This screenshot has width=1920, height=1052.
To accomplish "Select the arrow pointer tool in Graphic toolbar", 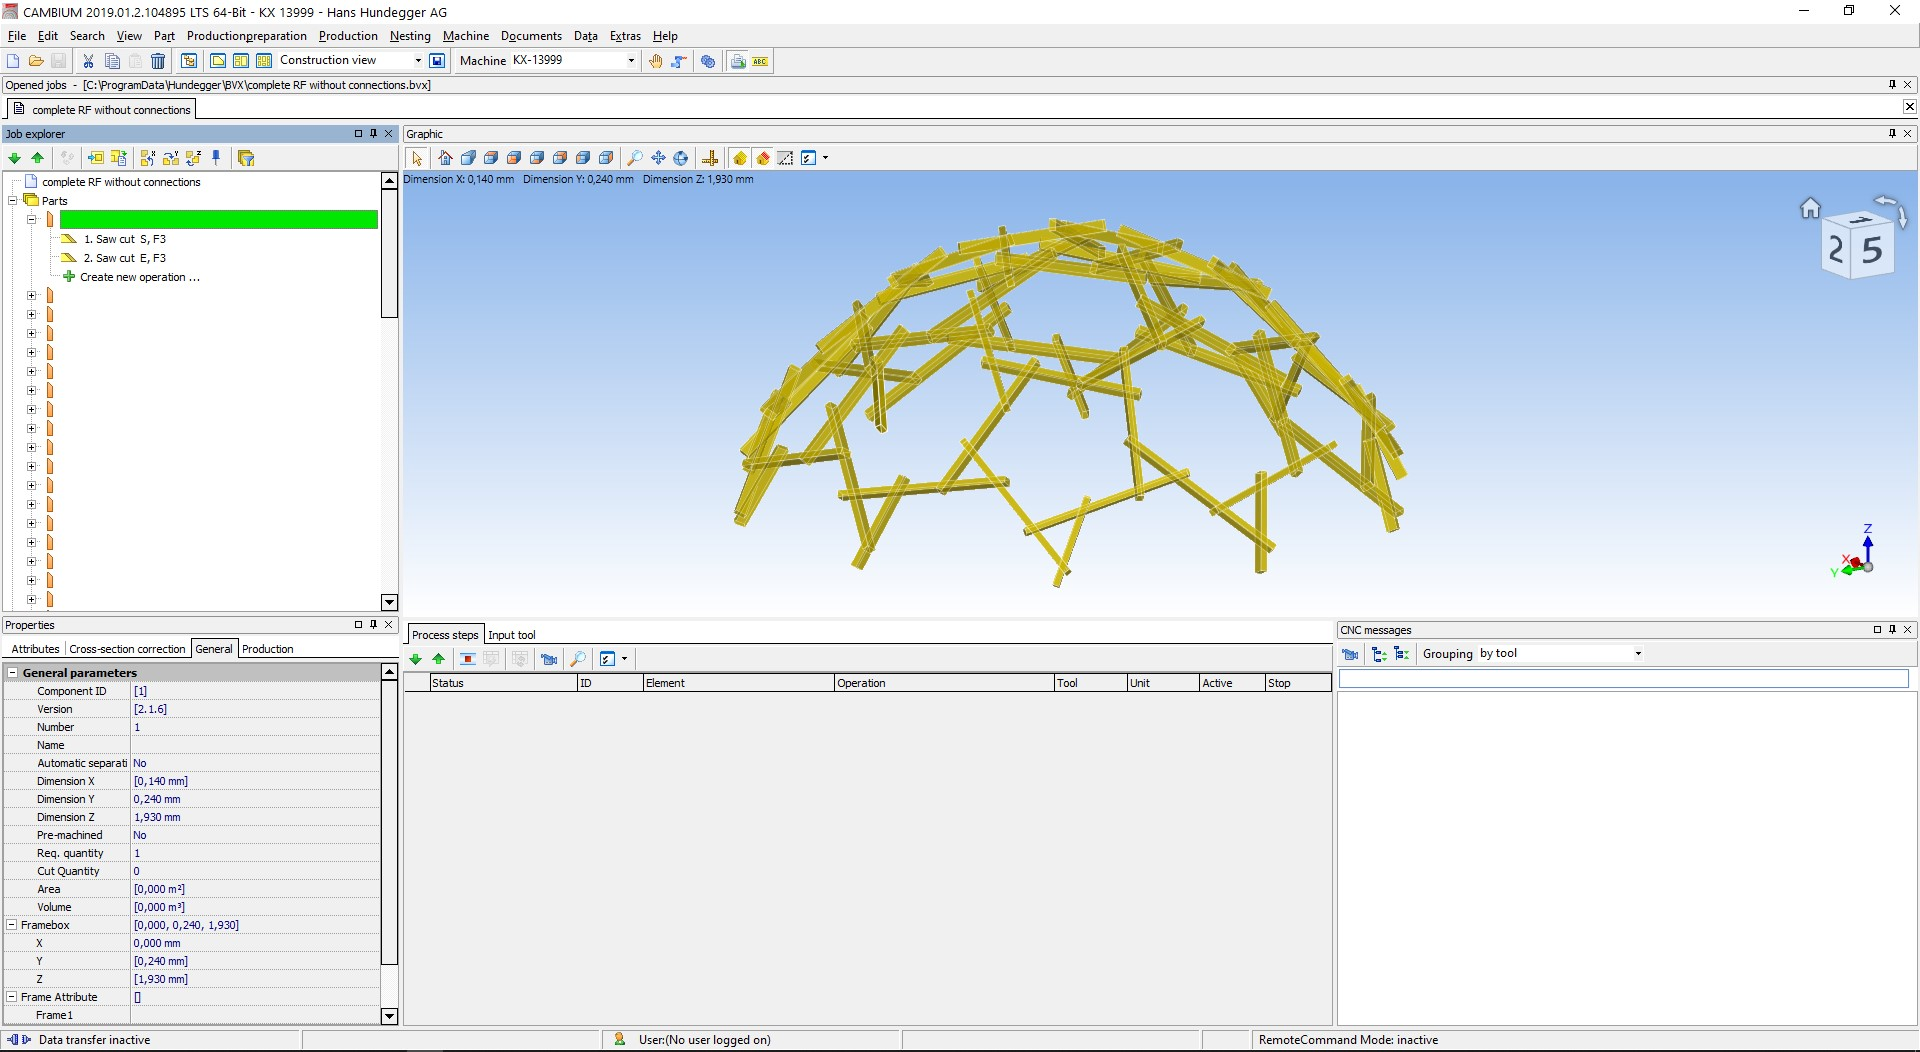I will point(417,158).
